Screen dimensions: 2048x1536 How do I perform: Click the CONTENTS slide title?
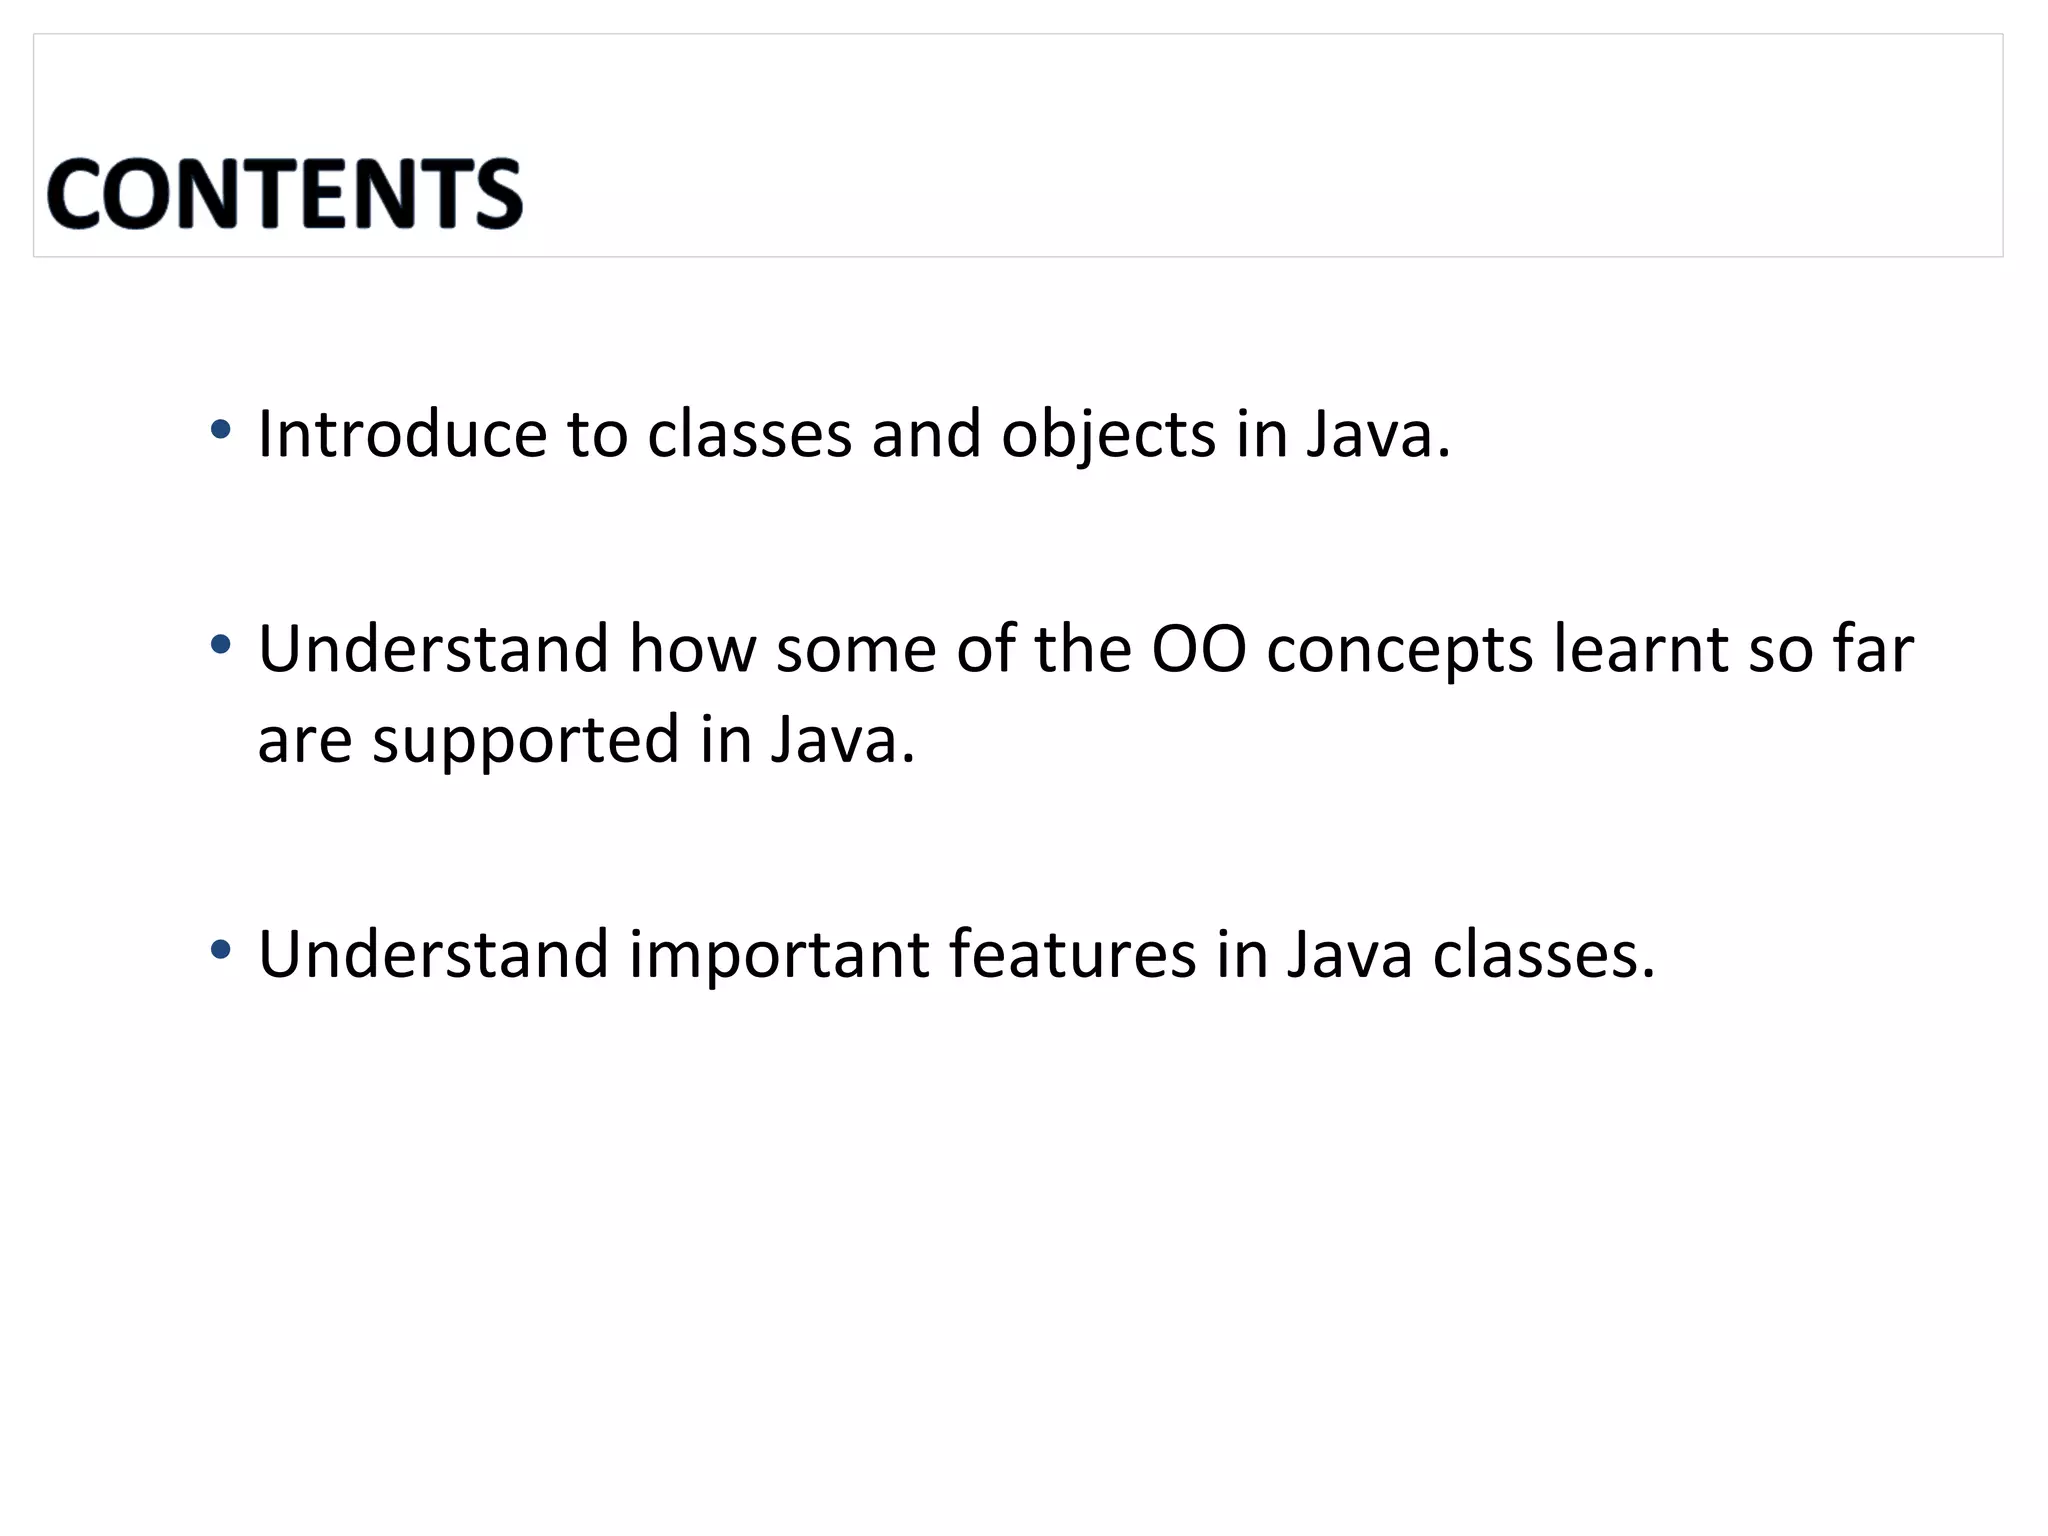(285, 194)
